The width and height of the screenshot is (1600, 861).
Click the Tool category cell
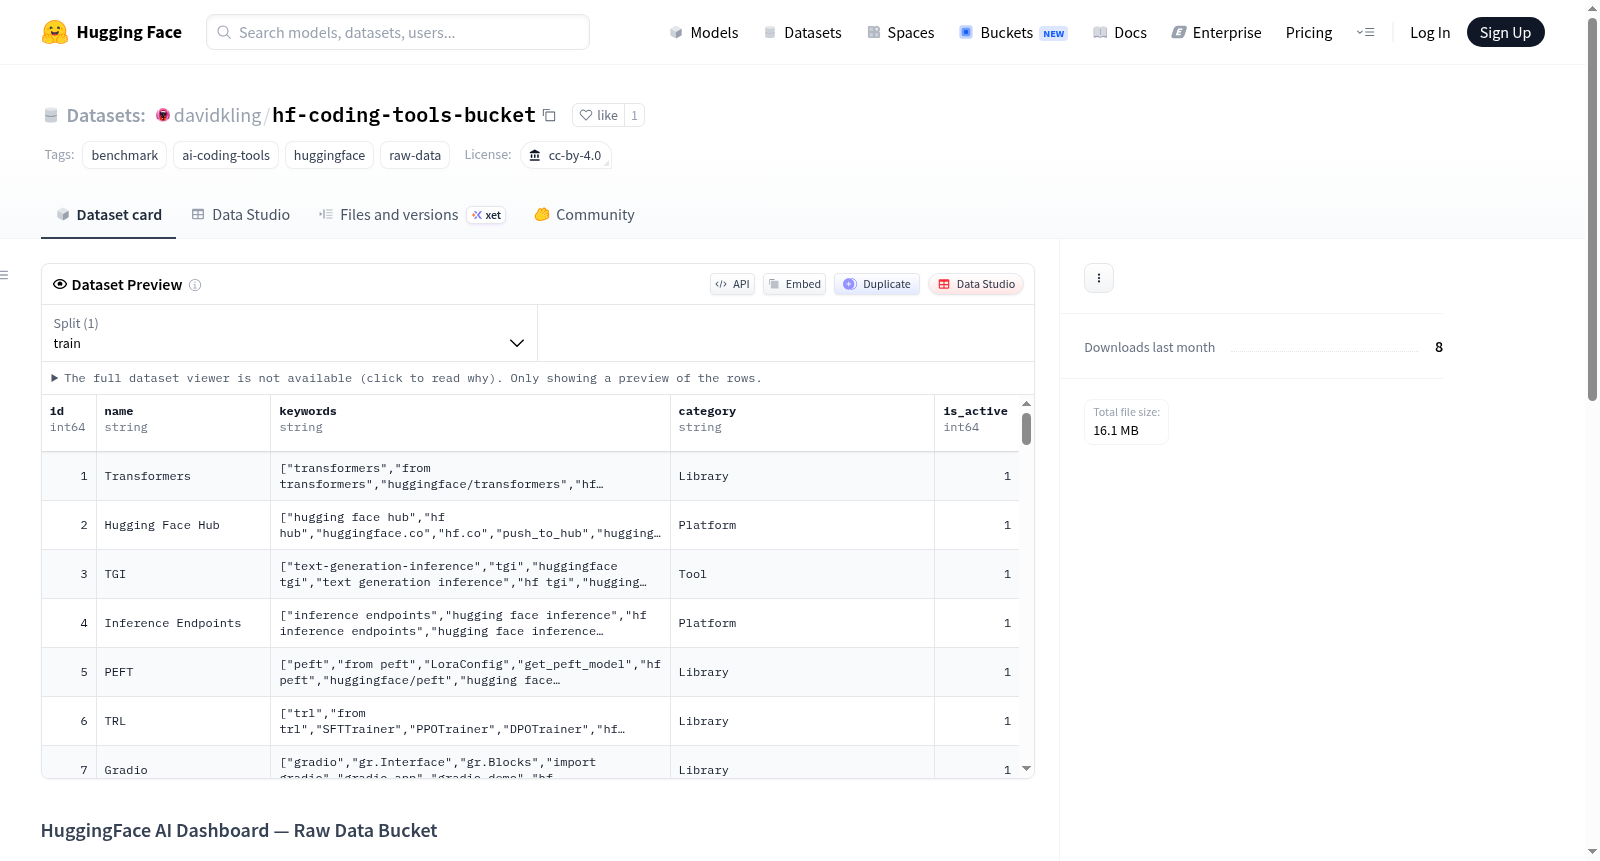803,574
